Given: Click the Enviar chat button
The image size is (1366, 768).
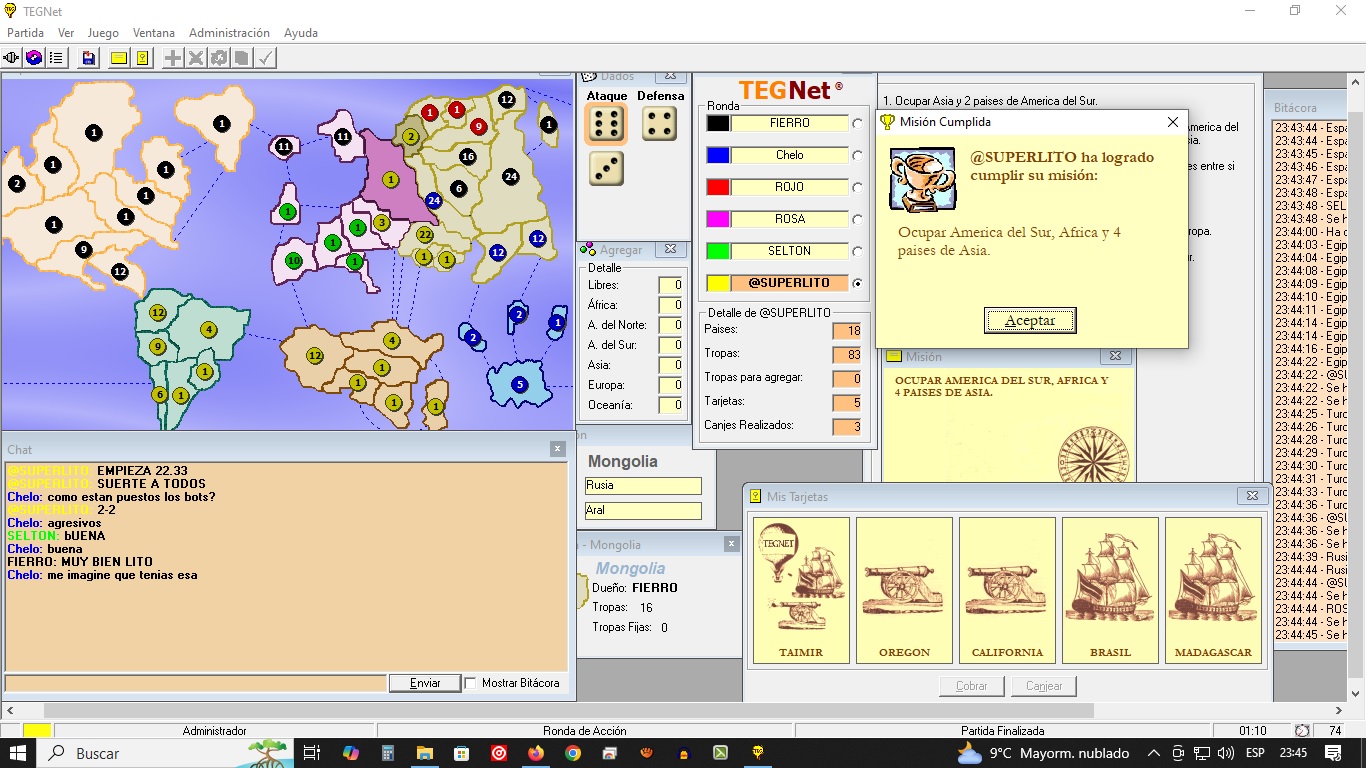Looking at the screenshot, I should (425, 683).
